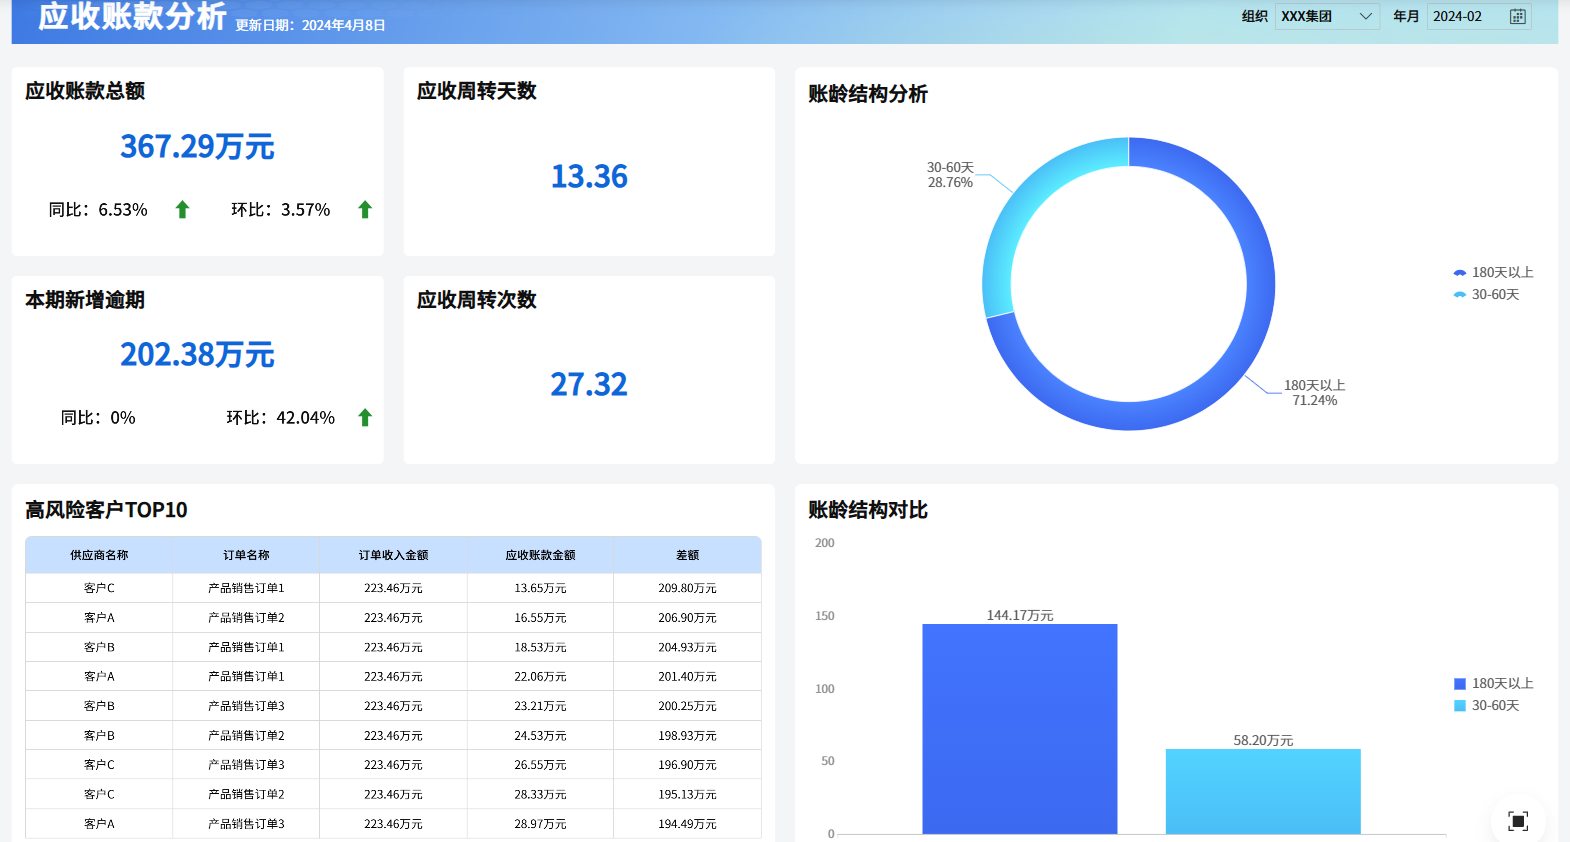Toggle 30-60天 legend in bar chart
Image resolution: width=1570 pixels, height=842 pixels.
pyautogui.click(x=1486, y=705)
